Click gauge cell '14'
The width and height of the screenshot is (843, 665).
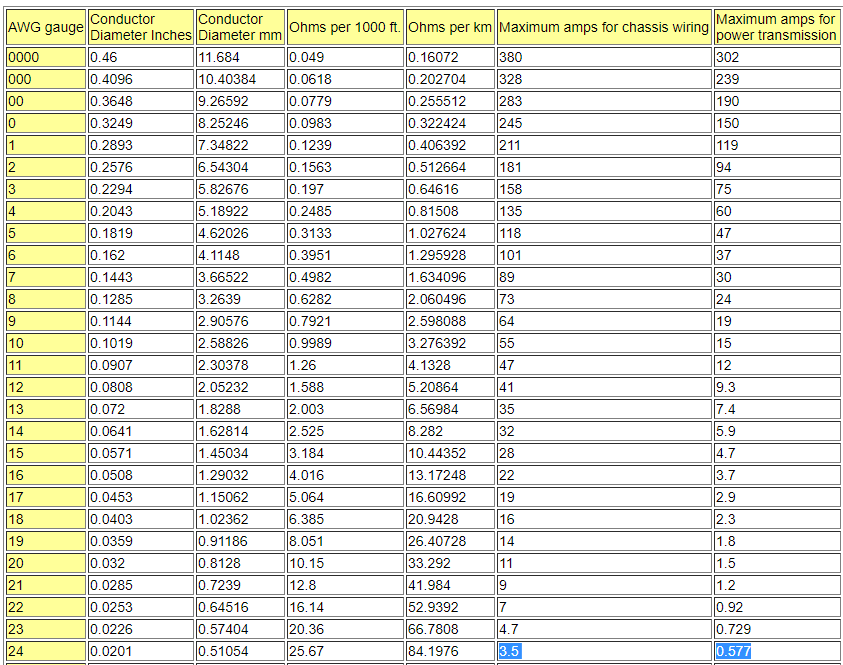click(x=46, y=431)
